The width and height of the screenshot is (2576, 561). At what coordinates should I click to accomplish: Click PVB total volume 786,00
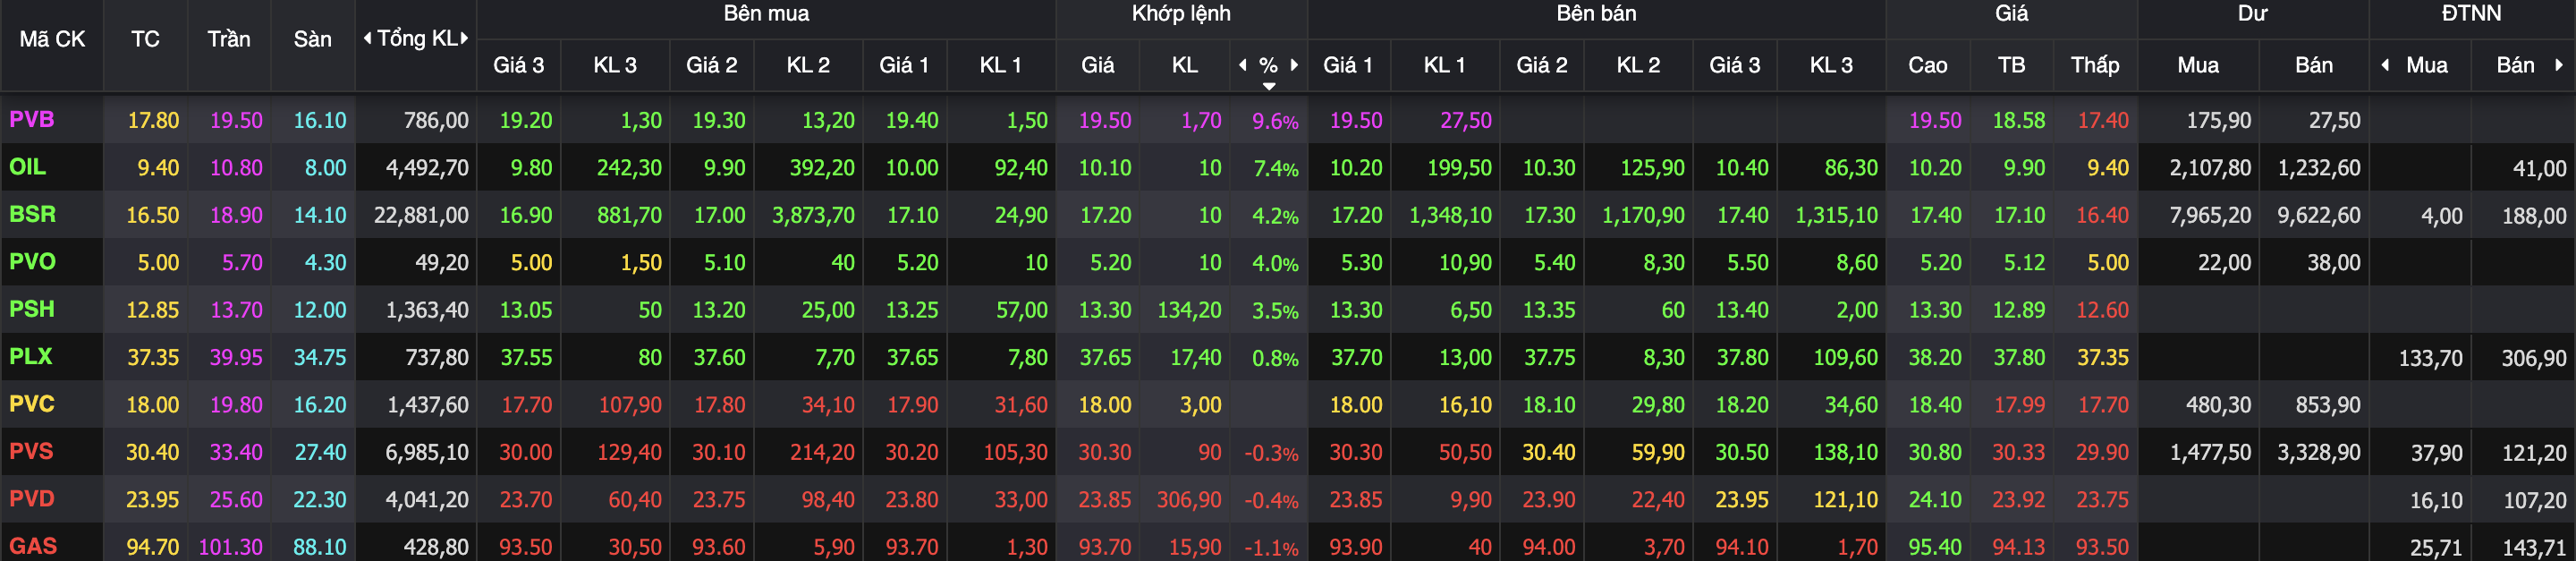click(x=436, y=120)
